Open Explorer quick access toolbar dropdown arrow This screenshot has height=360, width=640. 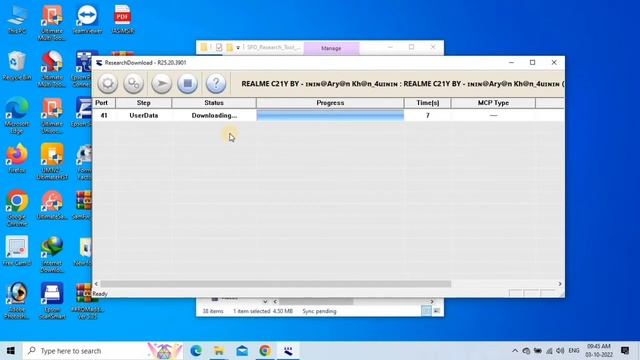(x=238, y=48)
